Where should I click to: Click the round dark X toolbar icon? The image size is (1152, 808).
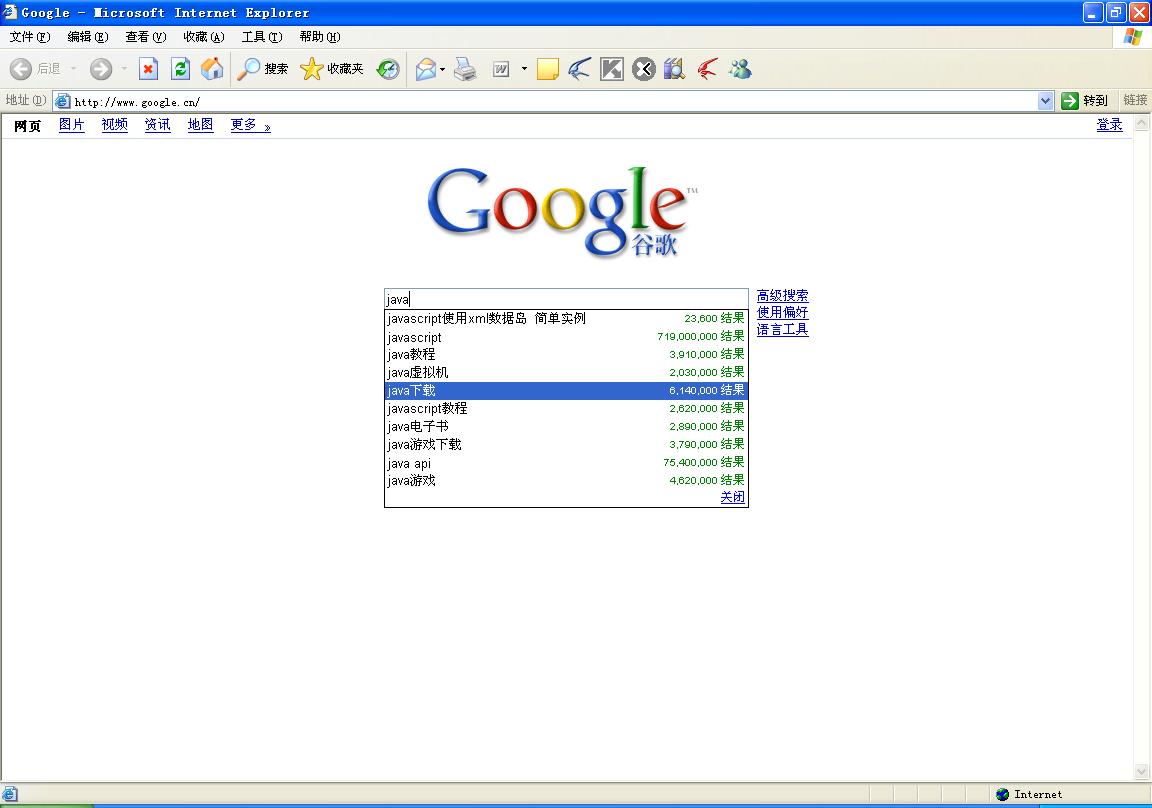pyautogui.click(x=644, y=69)
